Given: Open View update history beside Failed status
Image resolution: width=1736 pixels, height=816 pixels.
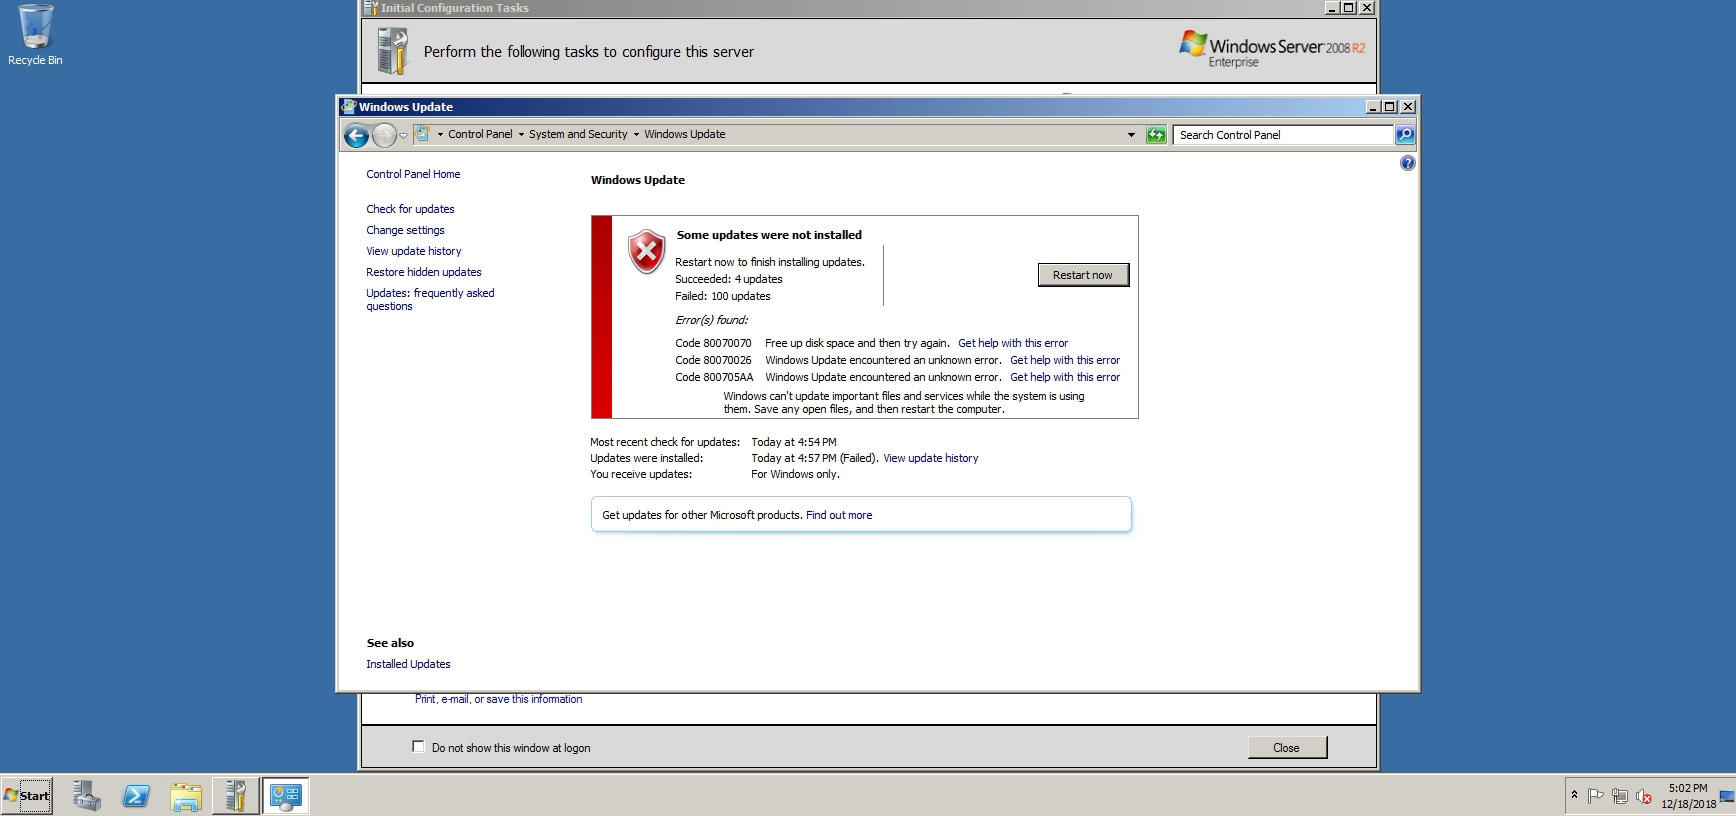Looking at the screenshot, I should 931,458.
